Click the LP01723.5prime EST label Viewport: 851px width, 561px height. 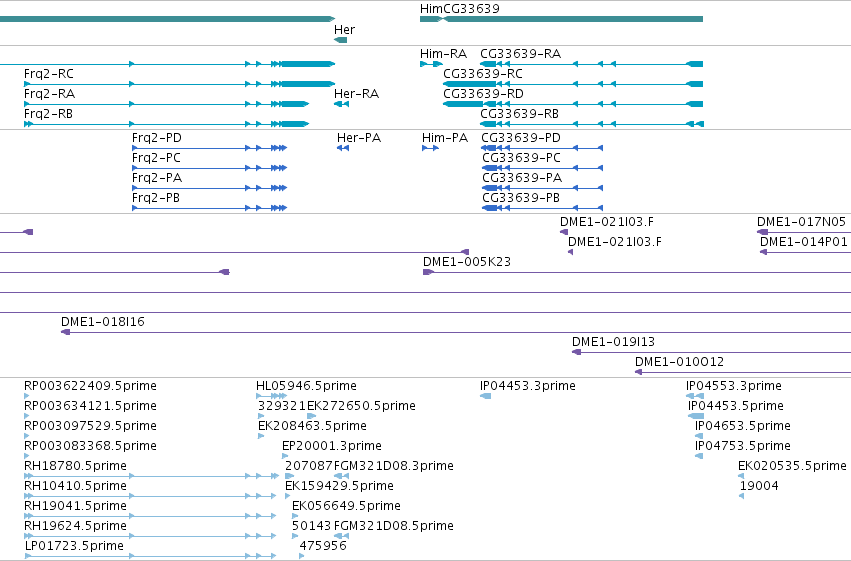(74, 546)
